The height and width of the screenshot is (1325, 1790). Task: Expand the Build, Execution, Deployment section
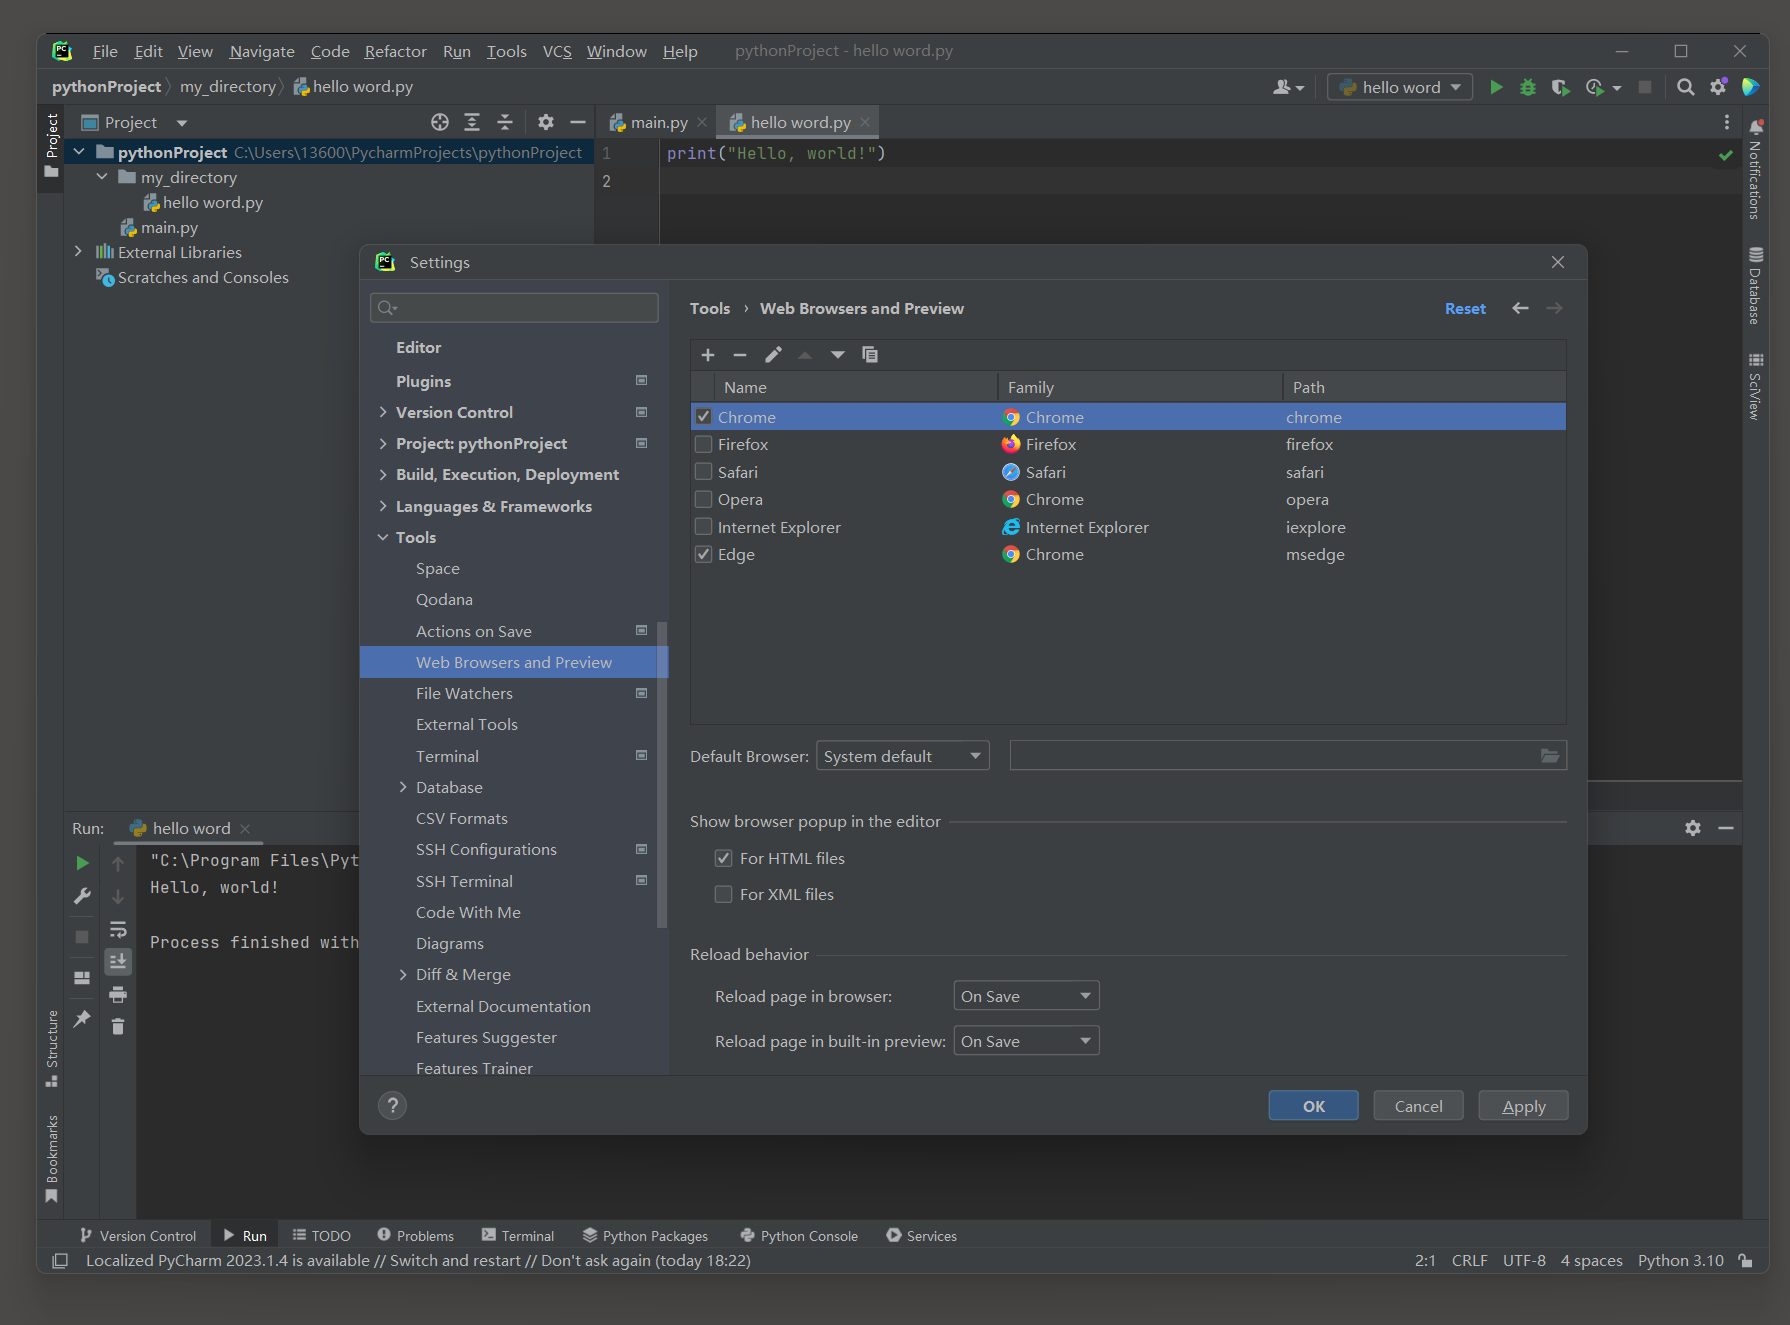(383, 474)
